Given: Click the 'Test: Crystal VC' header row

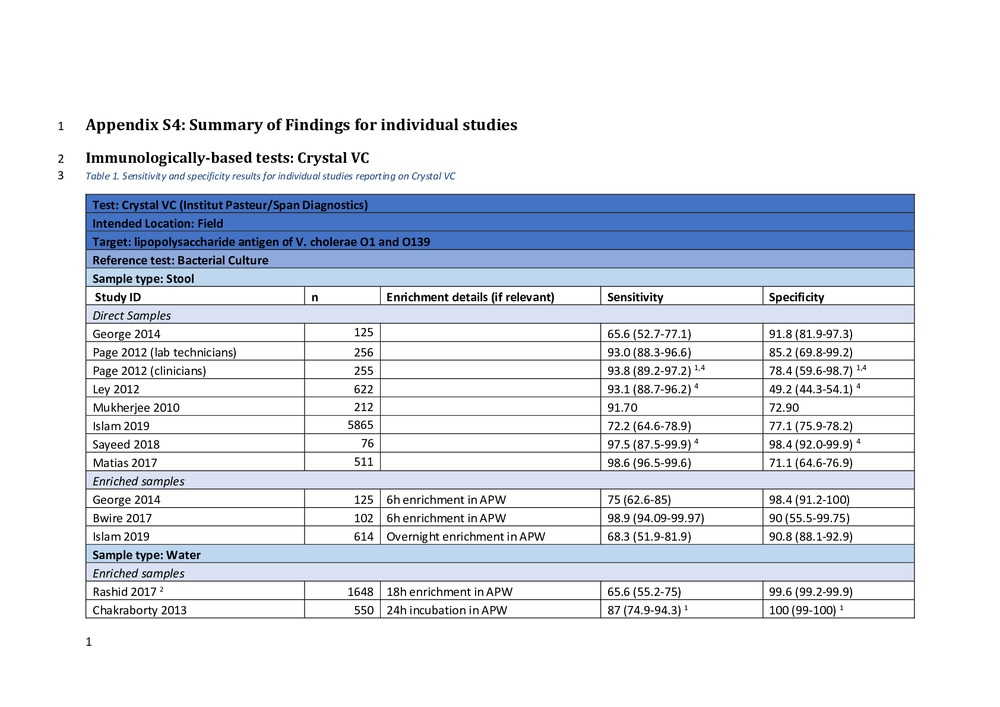Looking at the screenshot, I should pyautogui.click(x=231, y=205).
